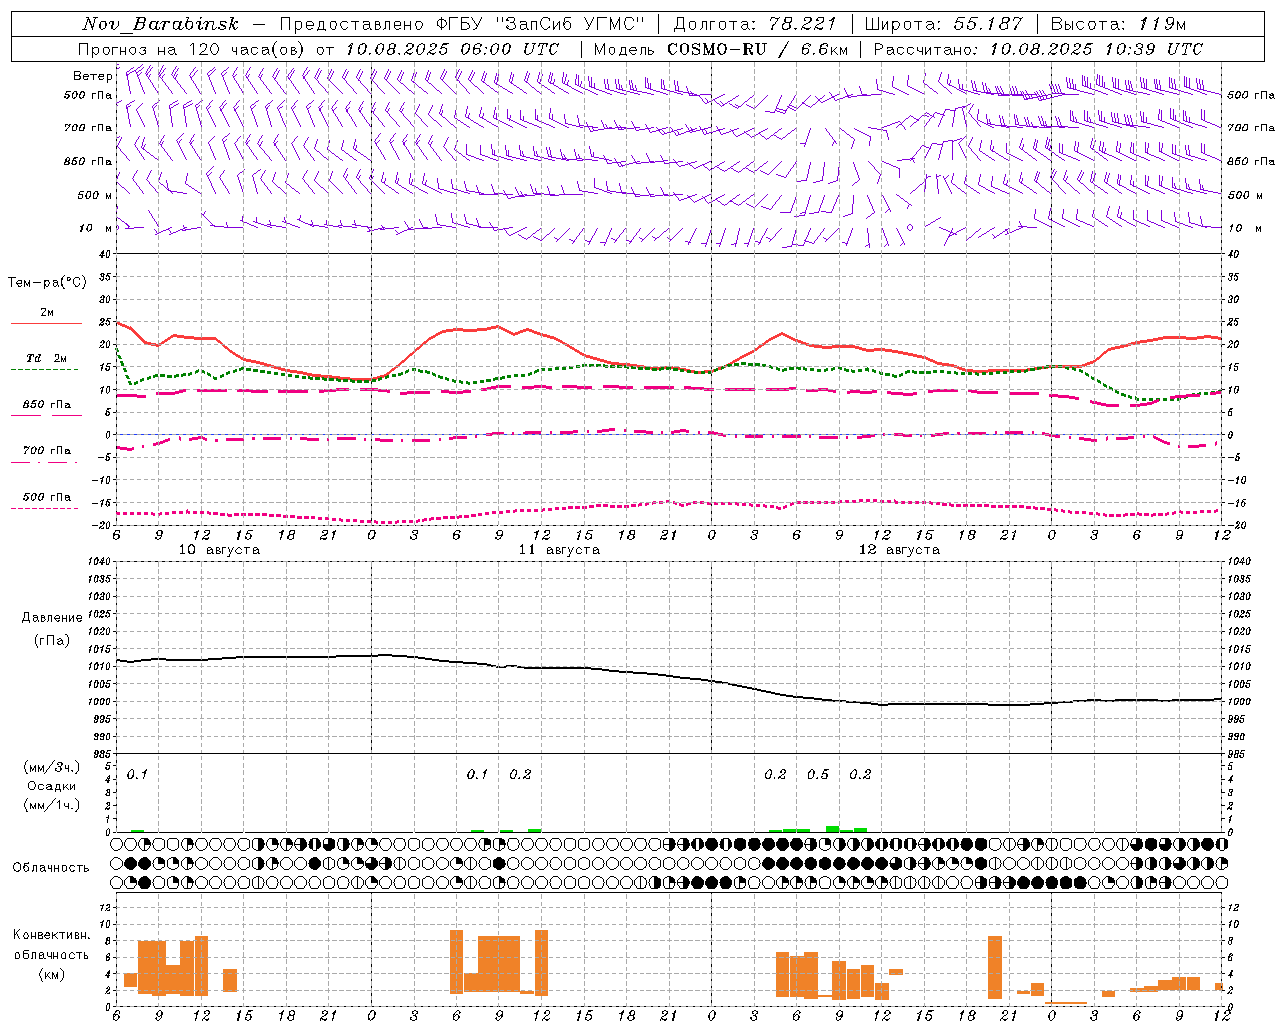The width and height of the screenshot is (1280, 1024).
Task: Click the forecast start time 10.08.2025 06:00 UTC
Action: 452,49
